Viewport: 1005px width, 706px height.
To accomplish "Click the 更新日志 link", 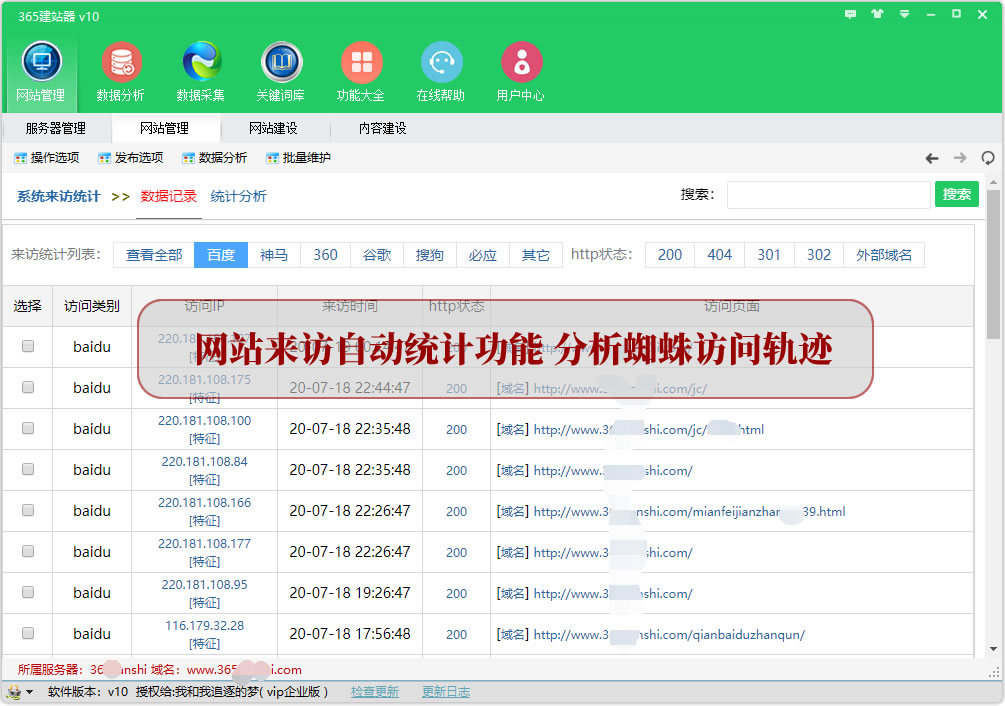I will 446,692.
